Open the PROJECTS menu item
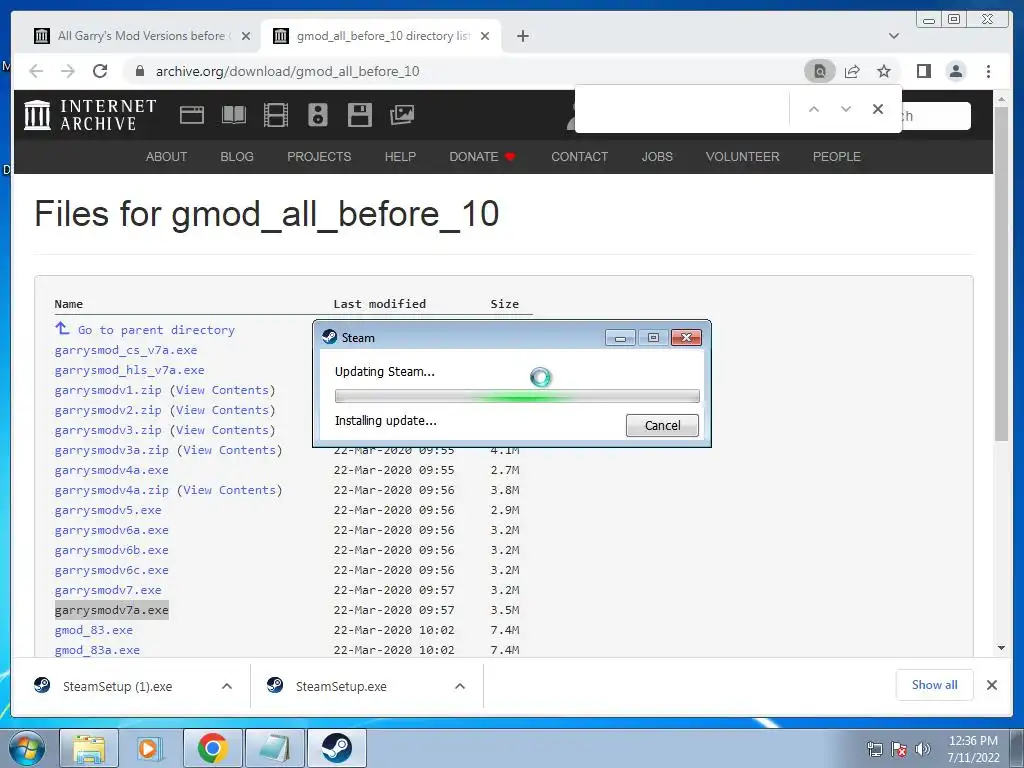 pyautogui.click(x=319, y=157)
